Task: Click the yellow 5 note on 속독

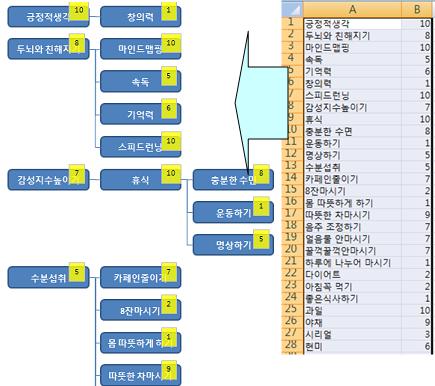Action: (x=169, y=76)
